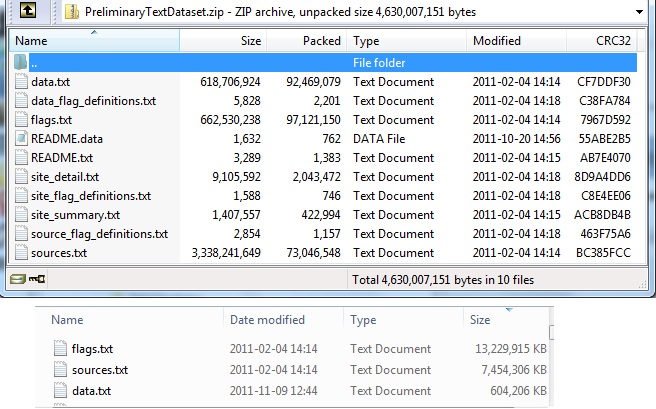Screen dimensions: 656x409
Task: Click the lower explorer list scrollbar
Action: click(x=551, y=333)
